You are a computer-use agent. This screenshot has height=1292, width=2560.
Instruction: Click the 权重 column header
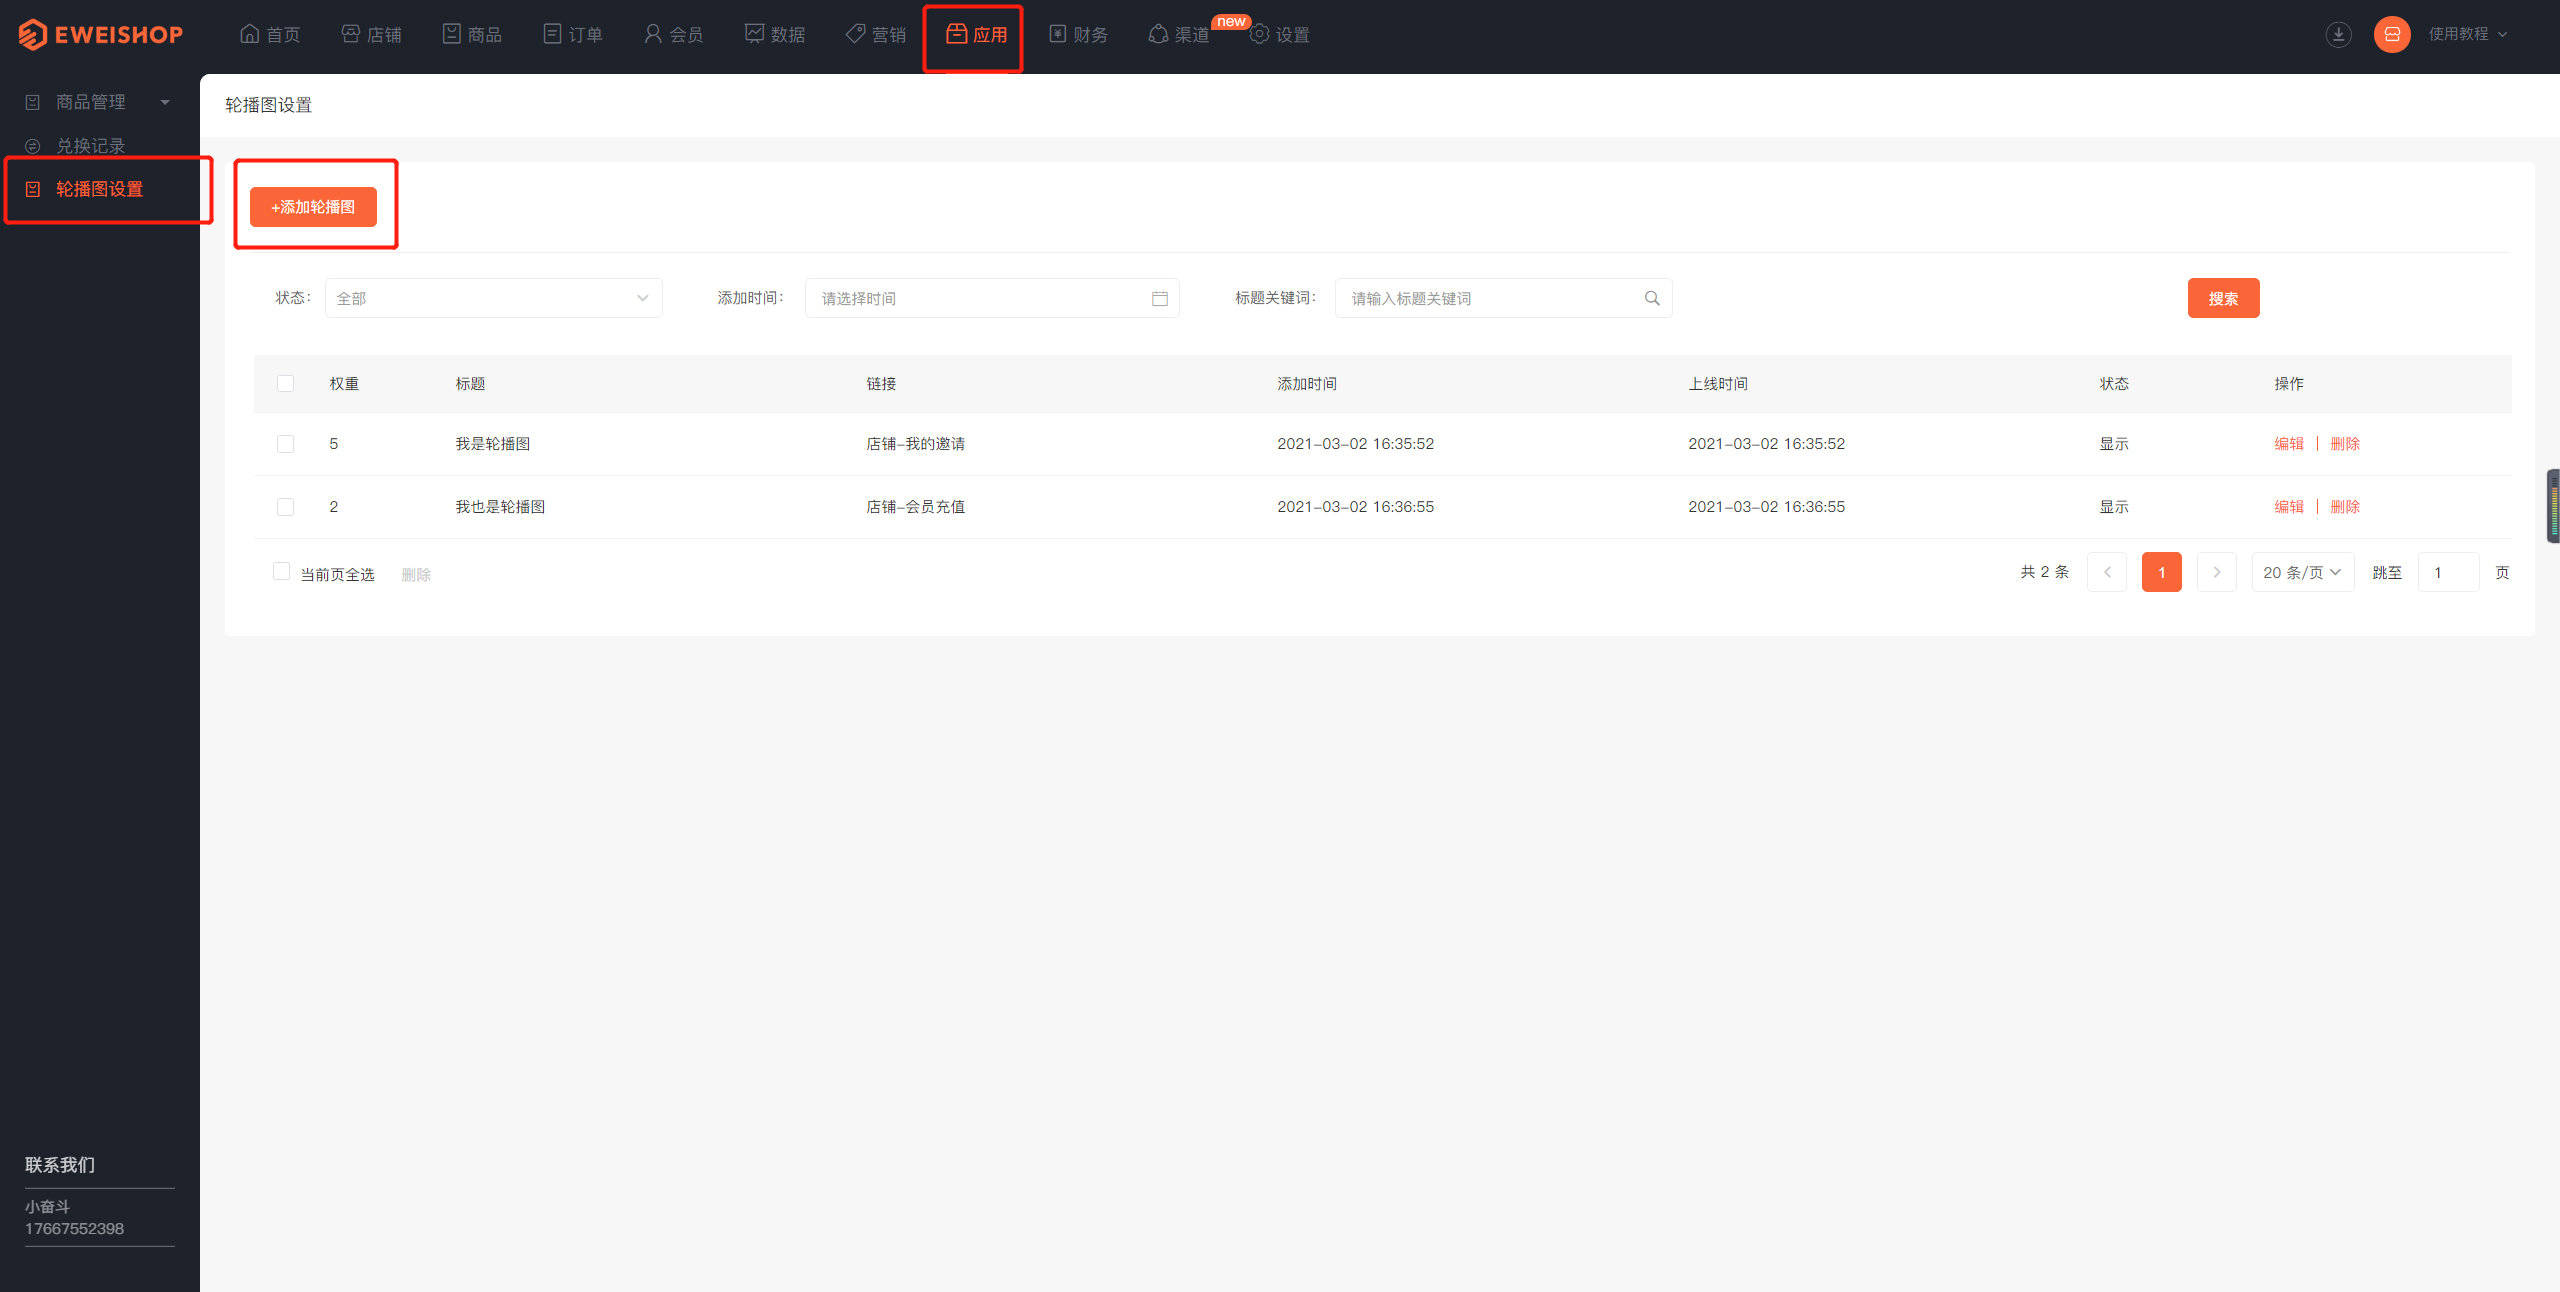point(344,383)
